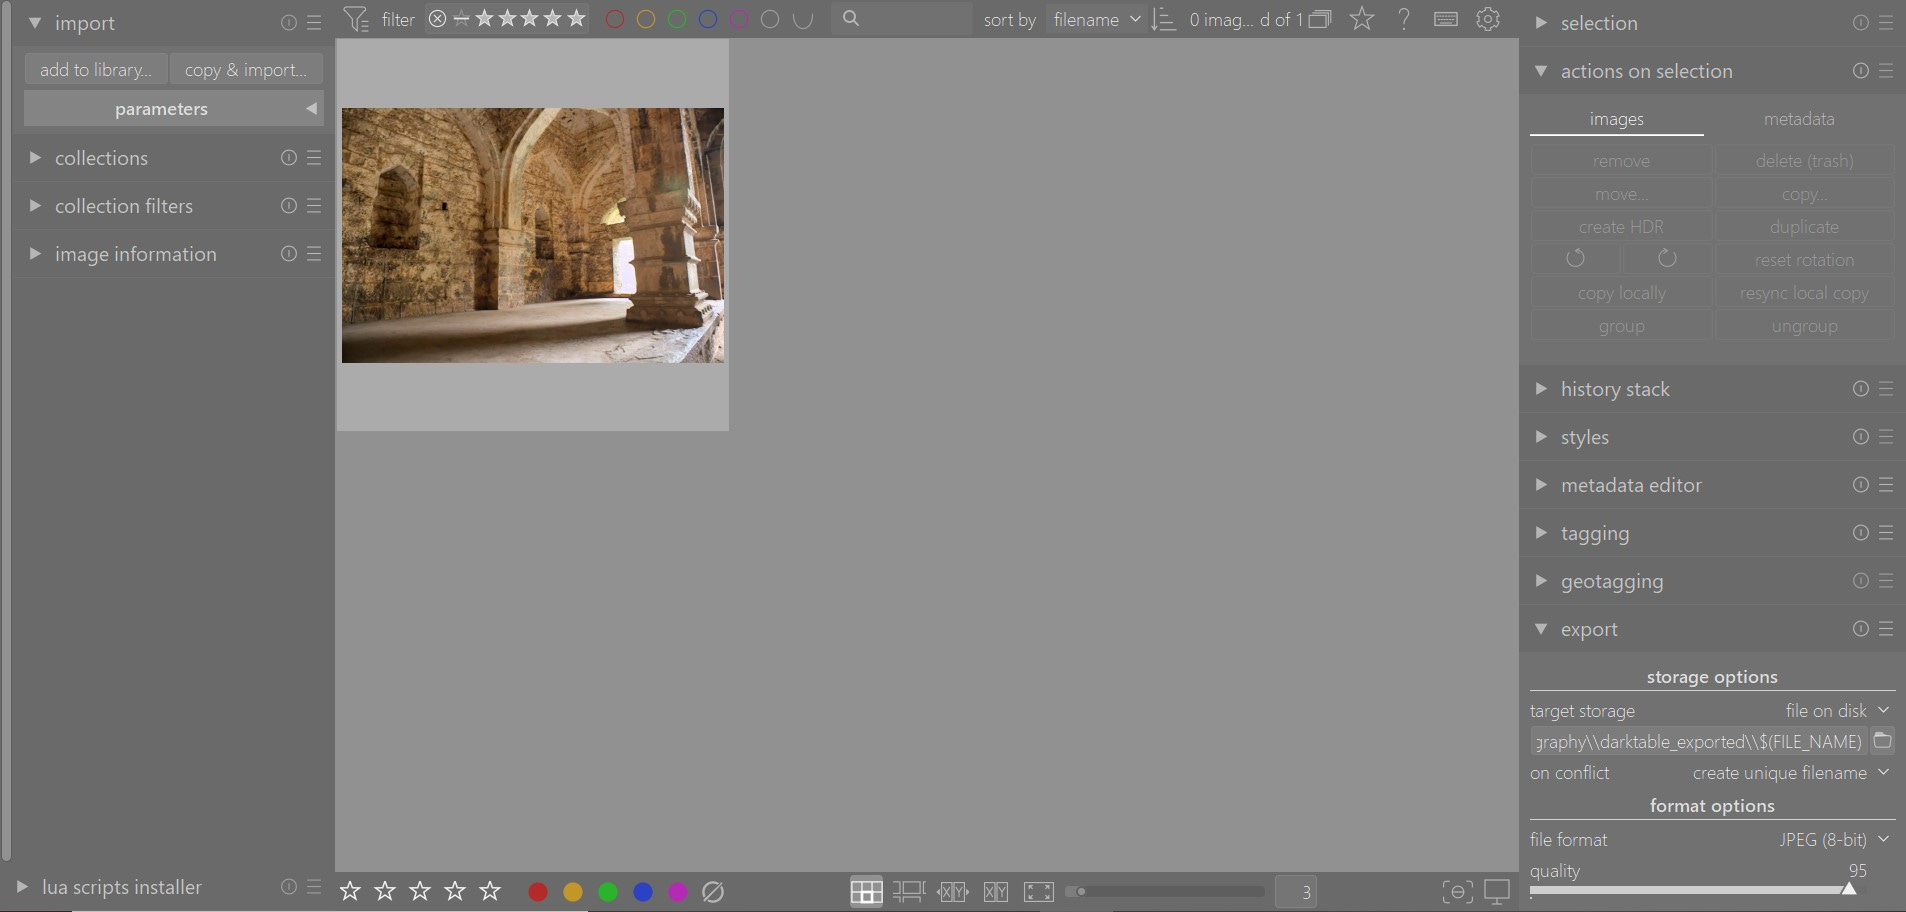
Task: Enable the sticky preferences star toggle
Action: click(x=1361, y=19)
